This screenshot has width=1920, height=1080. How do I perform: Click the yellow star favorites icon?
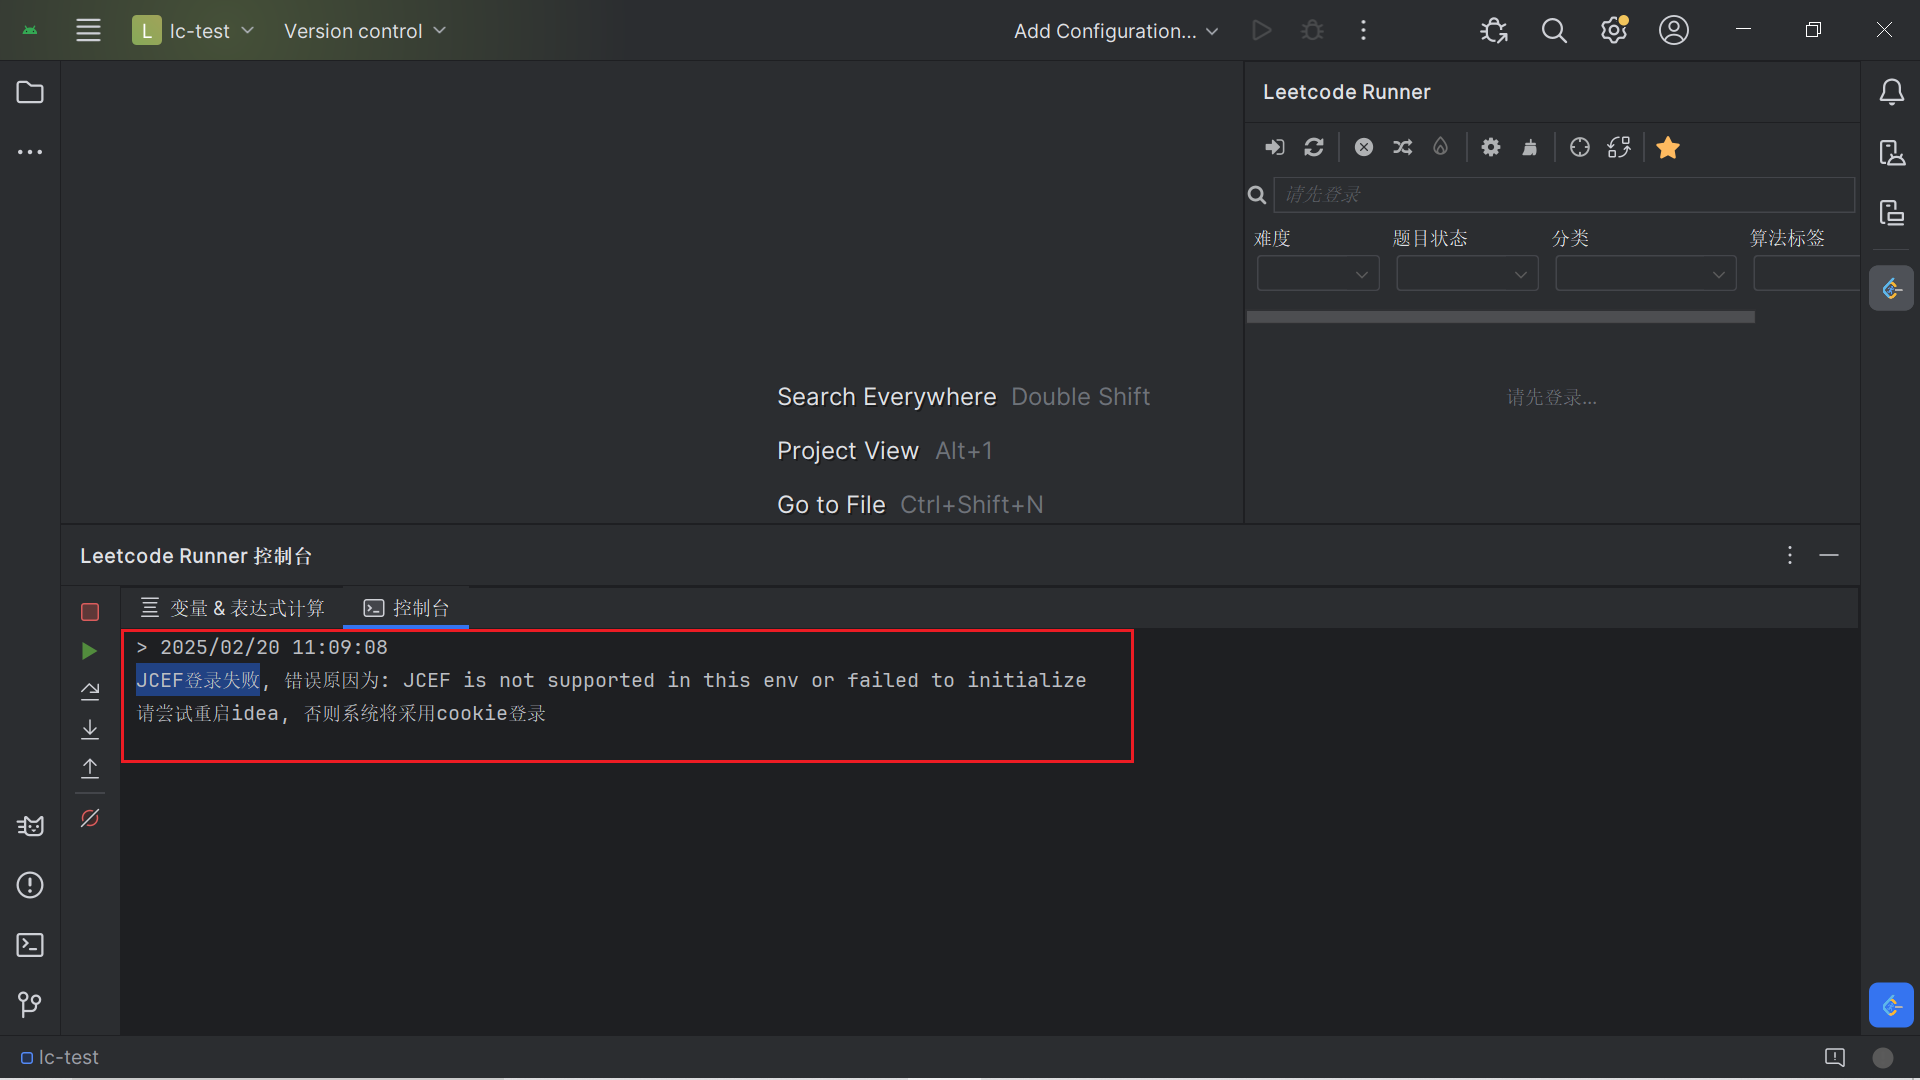coord(1668,147)
